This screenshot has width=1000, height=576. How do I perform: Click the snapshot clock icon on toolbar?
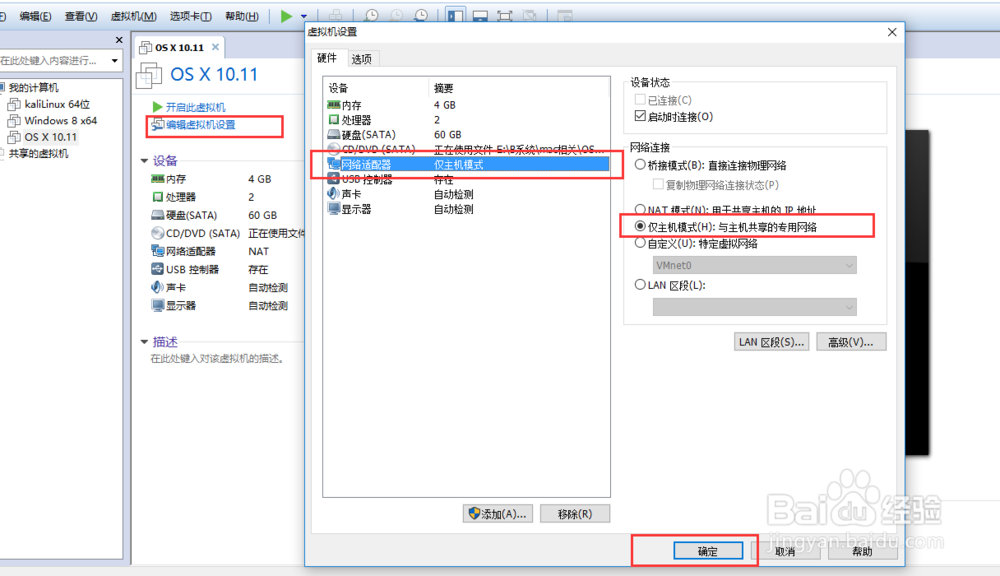[371, 16]
